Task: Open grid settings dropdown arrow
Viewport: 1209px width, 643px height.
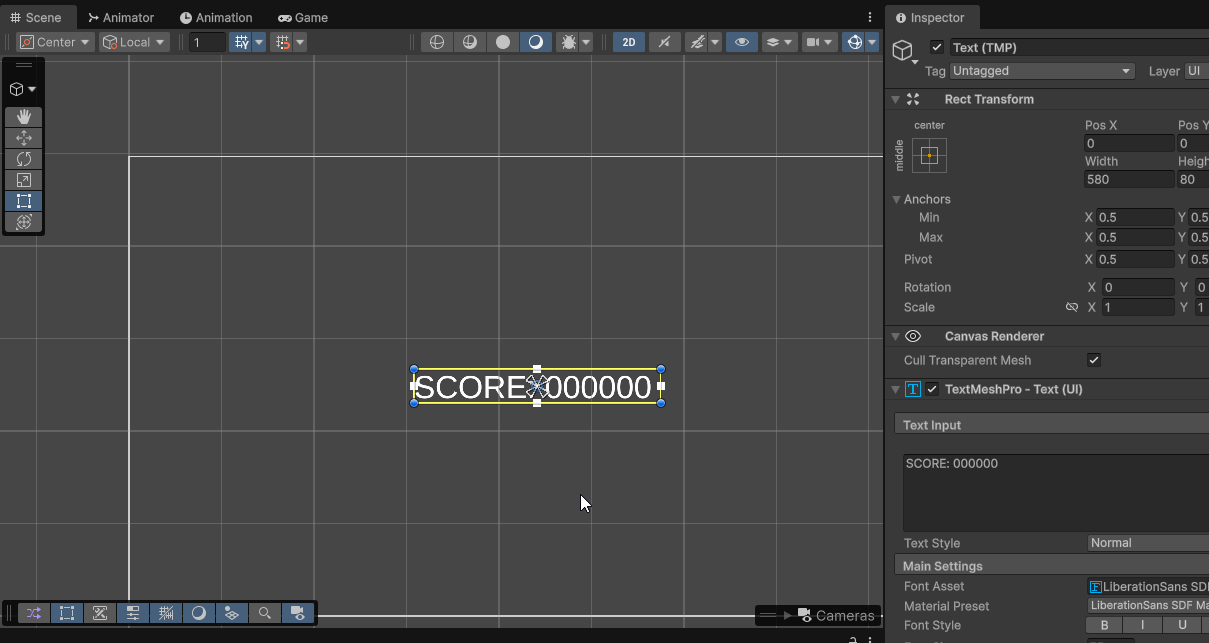Action: 259,42
